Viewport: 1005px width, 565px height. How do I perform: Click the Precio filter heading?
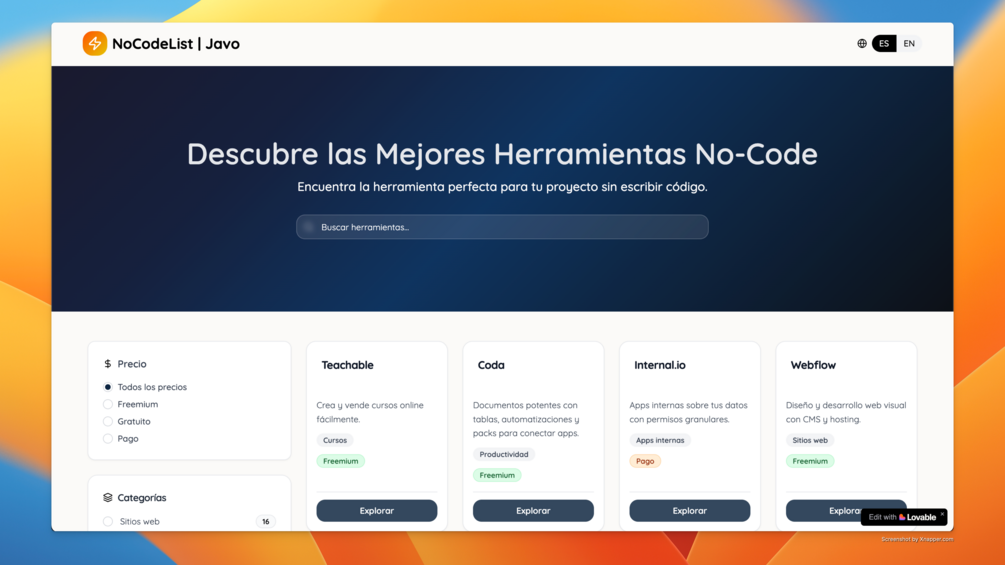tap(132, 364)
